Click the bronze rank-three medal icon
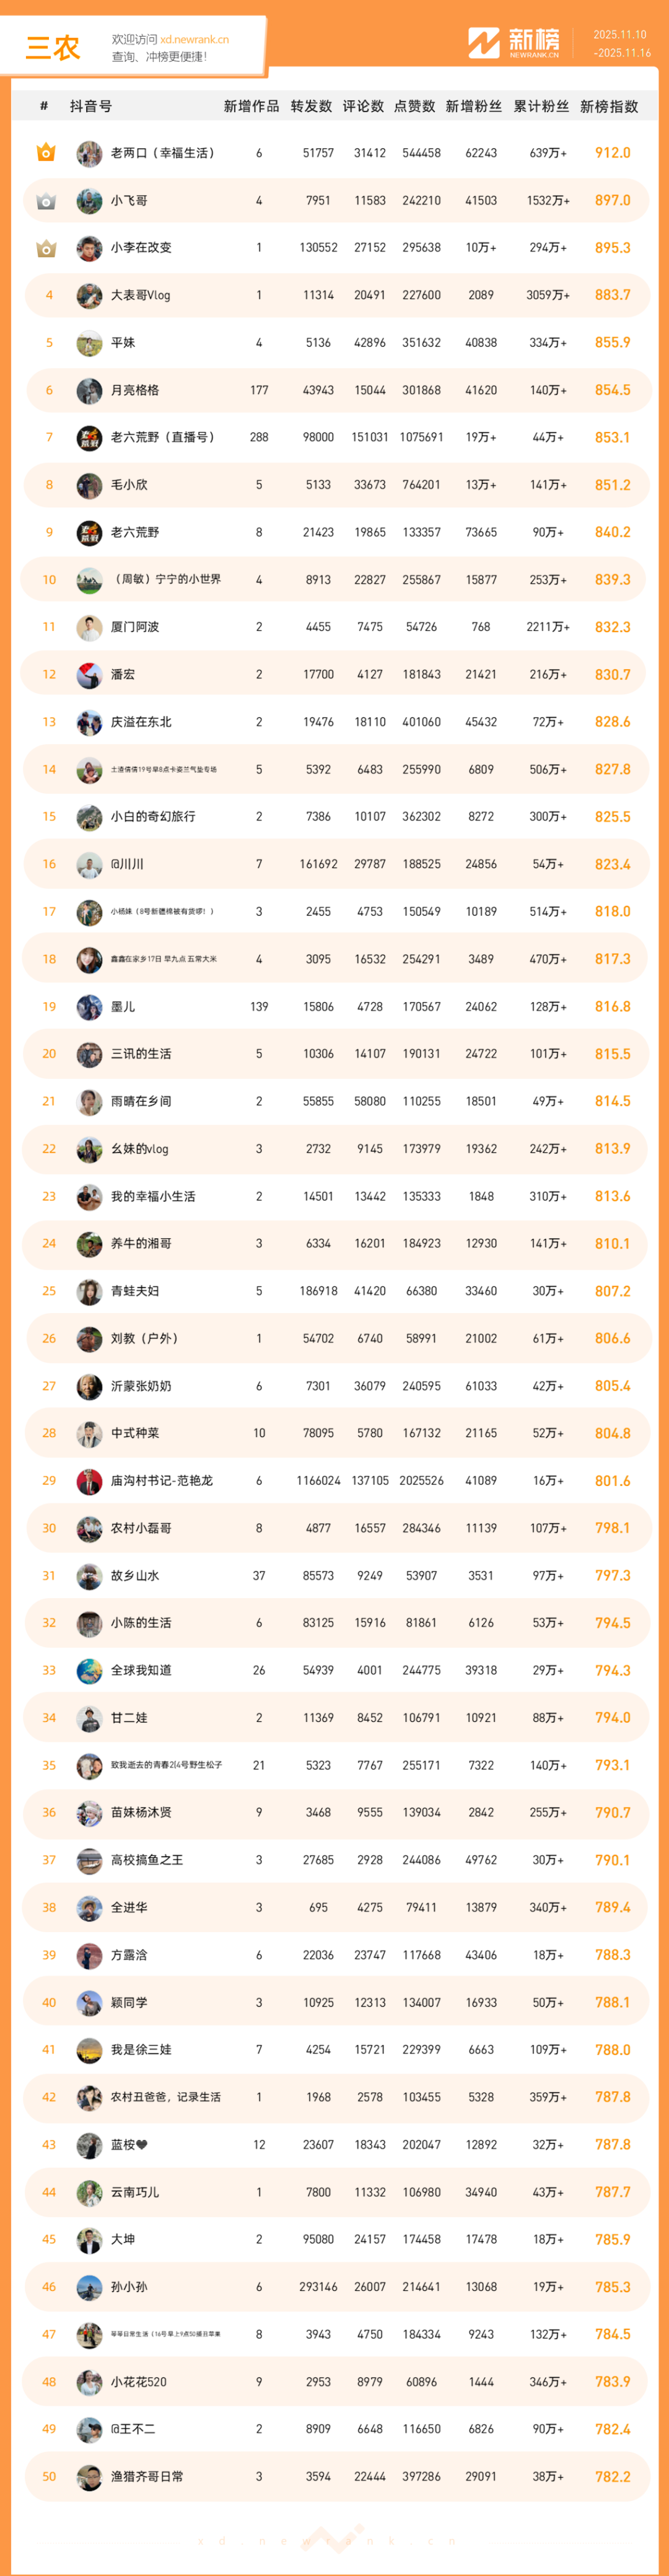The width and height of the screenshot is (669, 2576). [x=46, y=248]
